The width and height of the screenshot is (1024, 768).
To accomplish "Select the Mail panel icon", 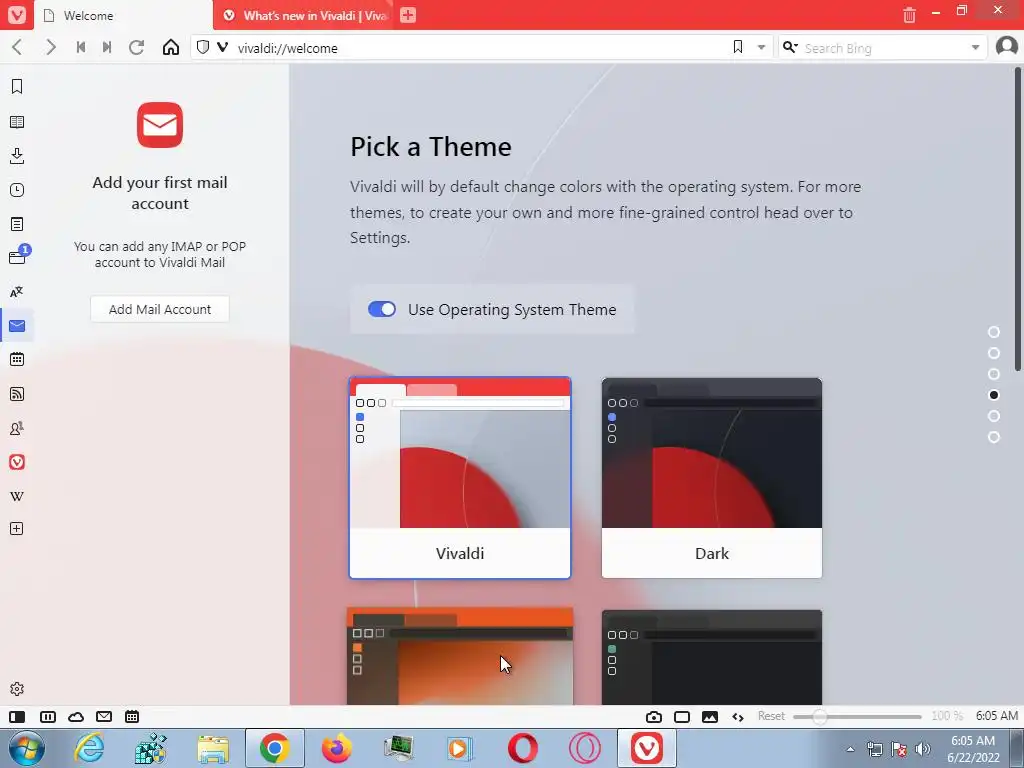I will tap(17, 326).
